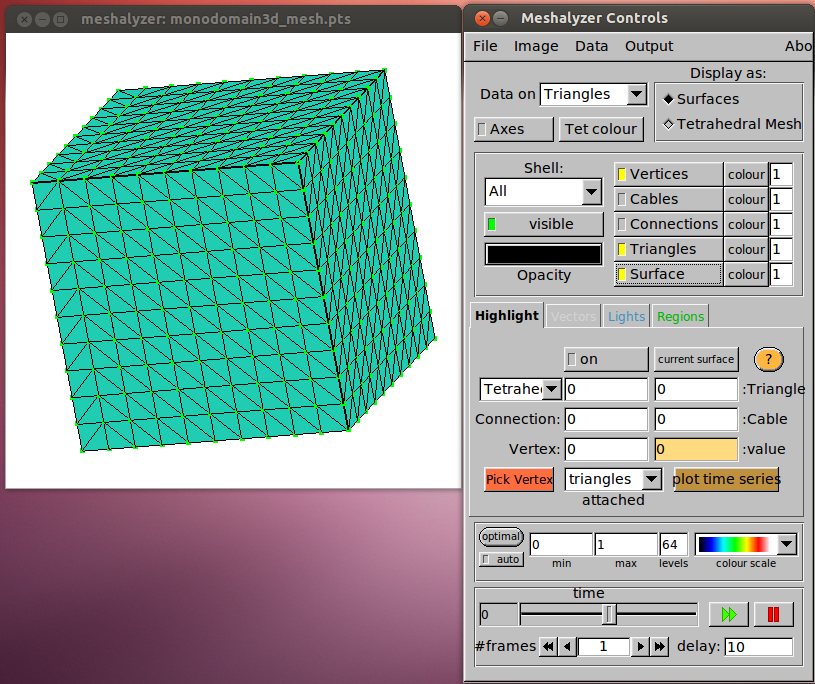Toggle the Axes checkbox

[513, 129]
